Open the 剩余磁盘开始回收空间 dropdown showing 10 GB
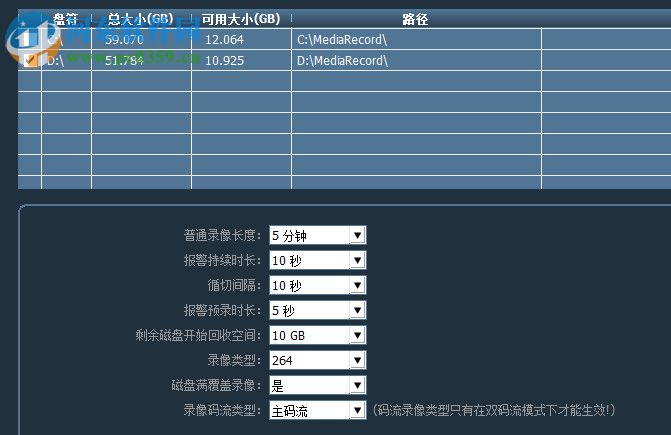The height and width of the screenshot is (435, 671). click(x=318, y=335)
